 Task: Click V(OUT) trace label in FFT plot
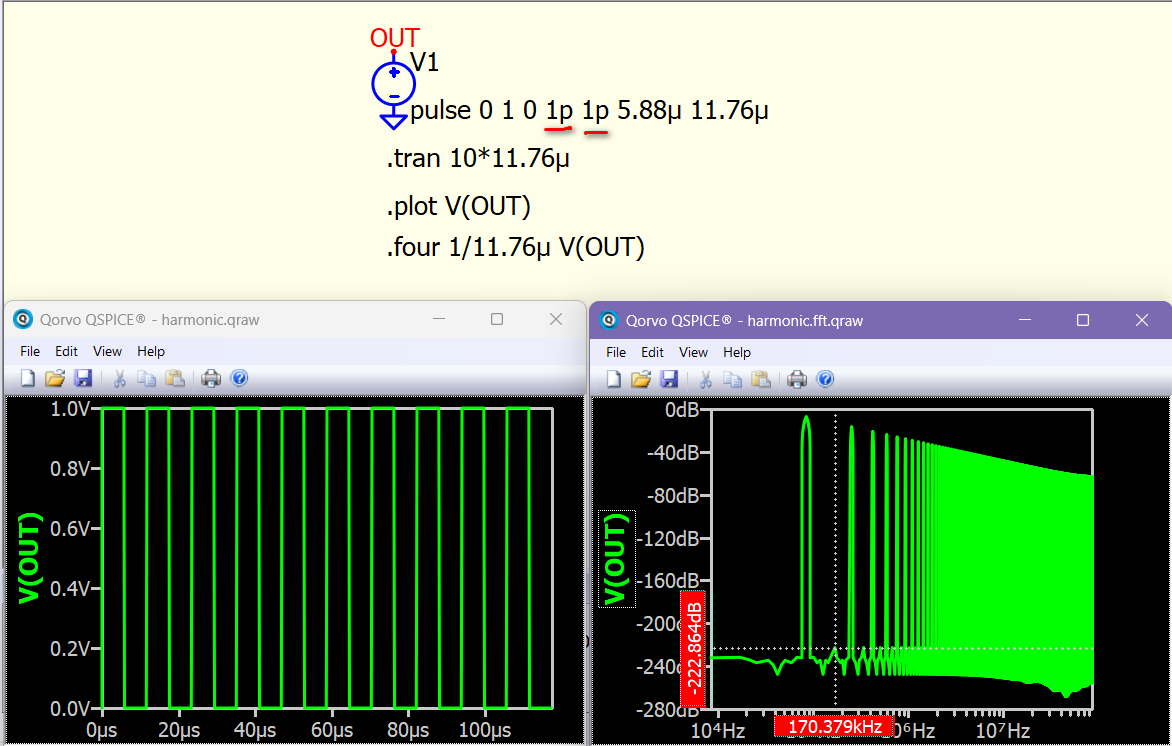click(x=616, y=558)
